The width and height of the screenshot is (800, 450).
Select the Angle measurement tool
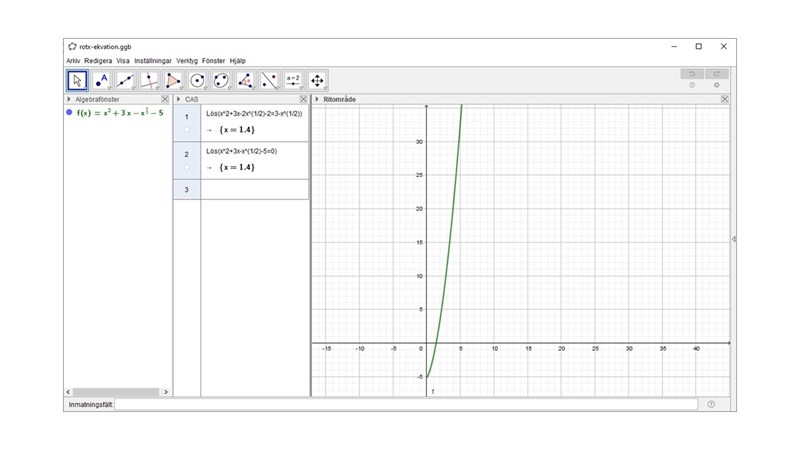pyautogui.click(x=245, y=81)
